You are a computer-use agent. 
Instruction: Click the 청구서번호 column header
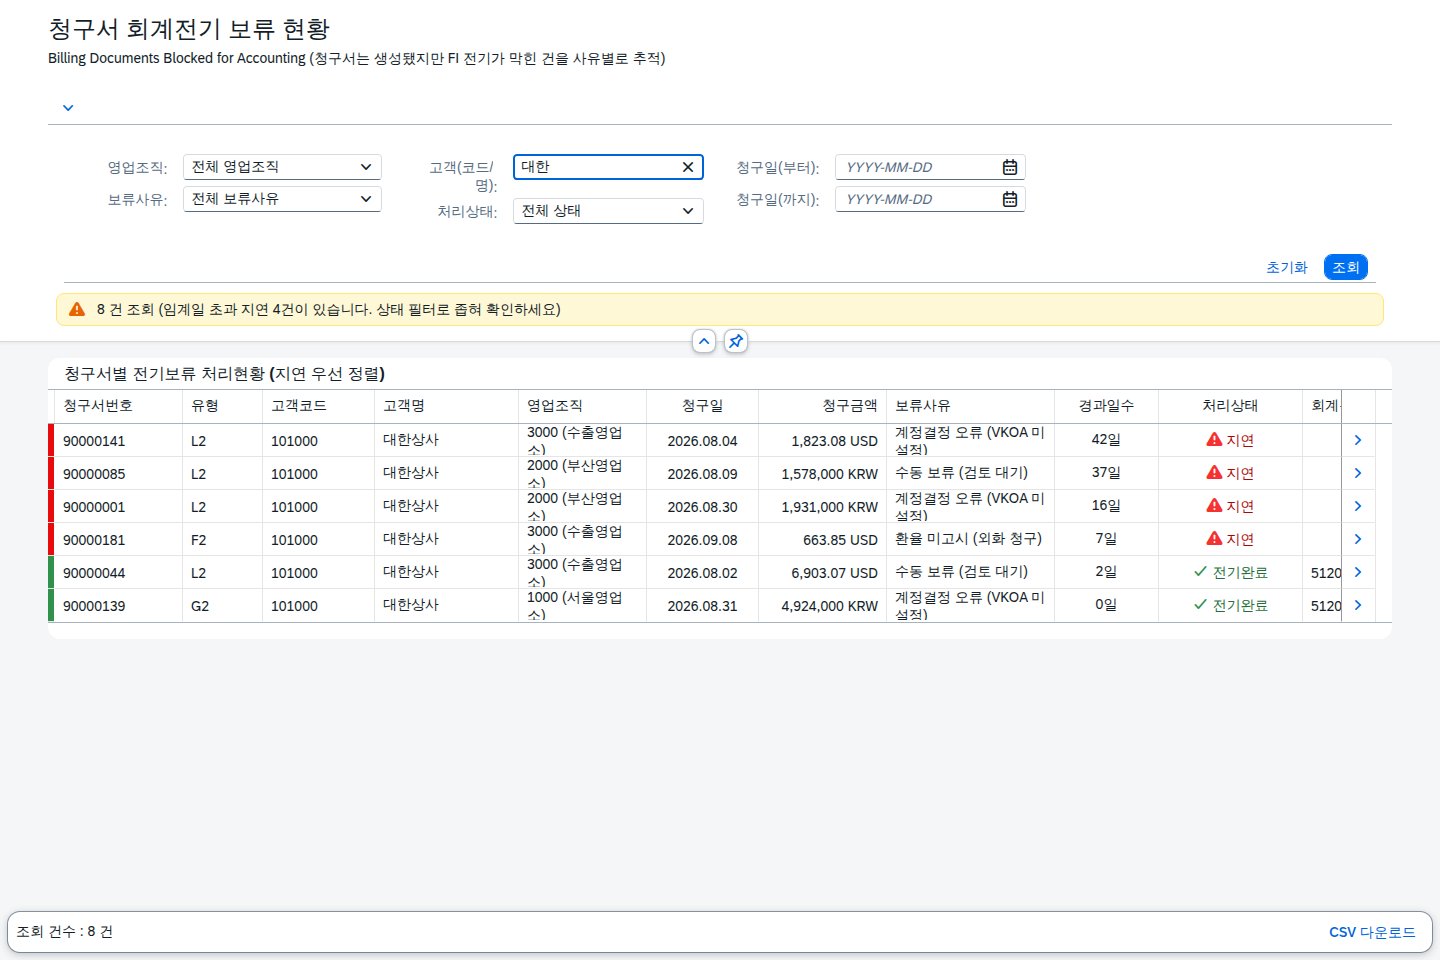(x=118, y=406)
